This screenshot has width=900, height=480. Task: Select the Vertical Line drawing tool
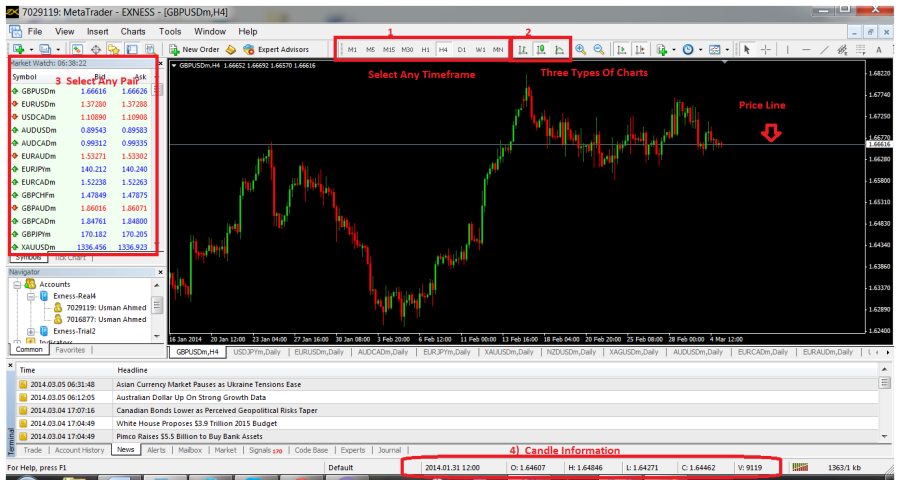coord(788,50)
